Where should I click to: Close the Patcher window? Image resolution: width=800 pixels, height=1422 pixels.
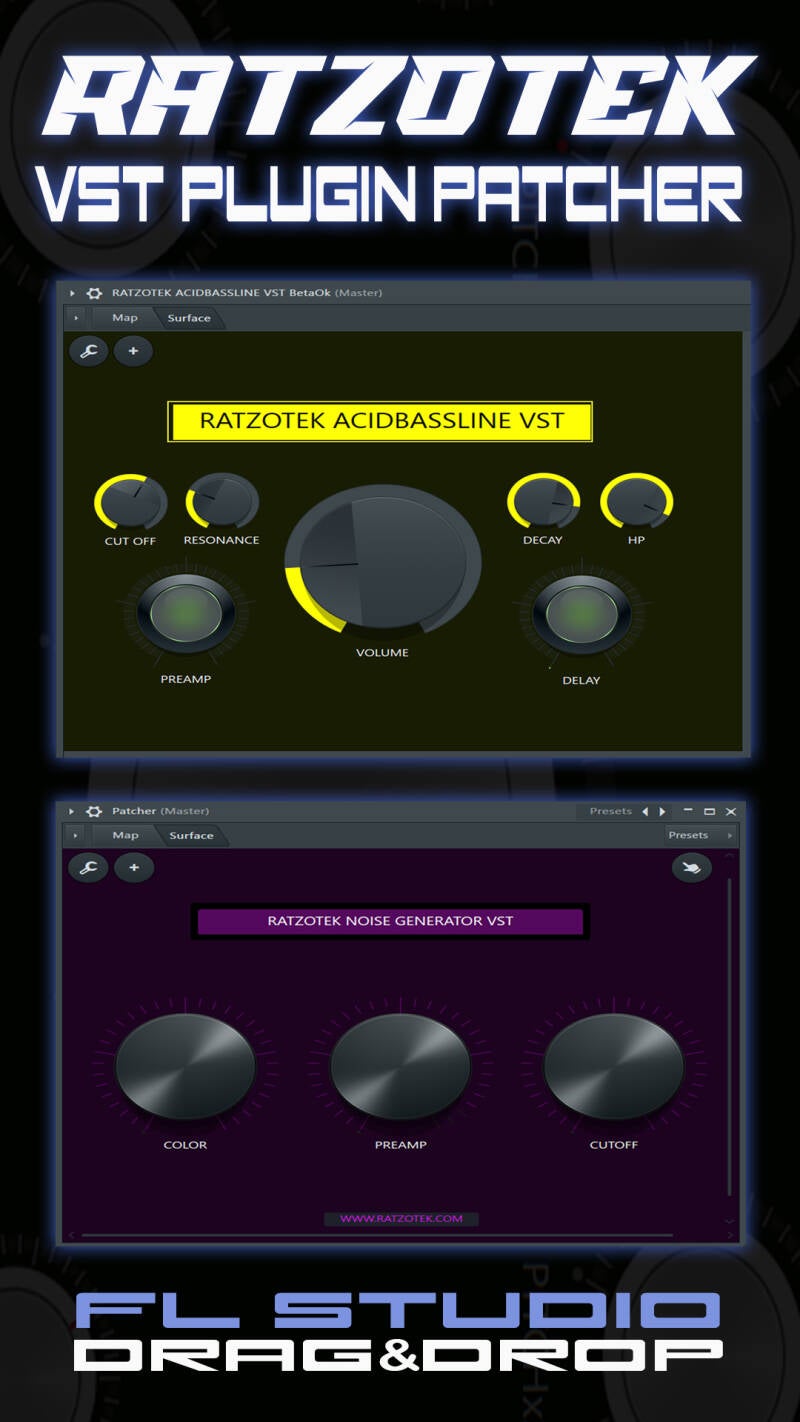coord(731,811)
